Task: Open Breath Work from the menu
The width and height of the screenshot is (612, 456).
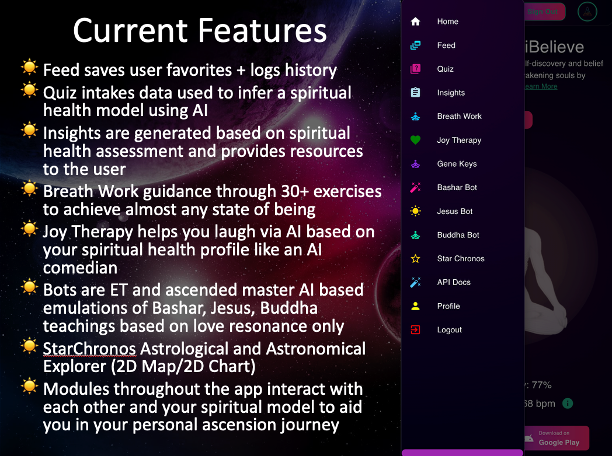Action: (459, 117)
